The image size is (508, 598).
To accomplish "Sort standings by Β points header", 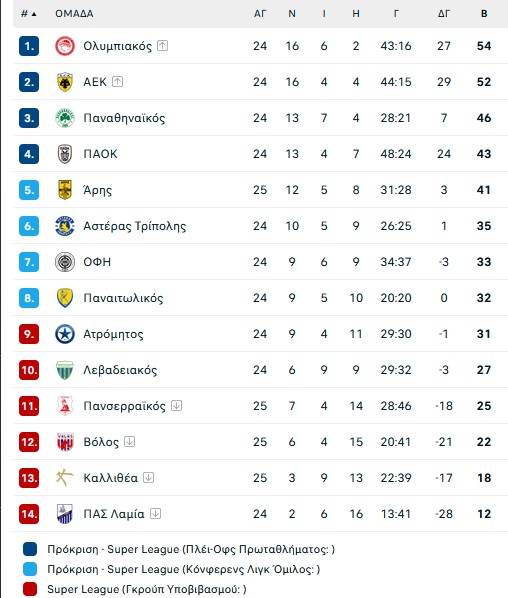I will 484,14.
